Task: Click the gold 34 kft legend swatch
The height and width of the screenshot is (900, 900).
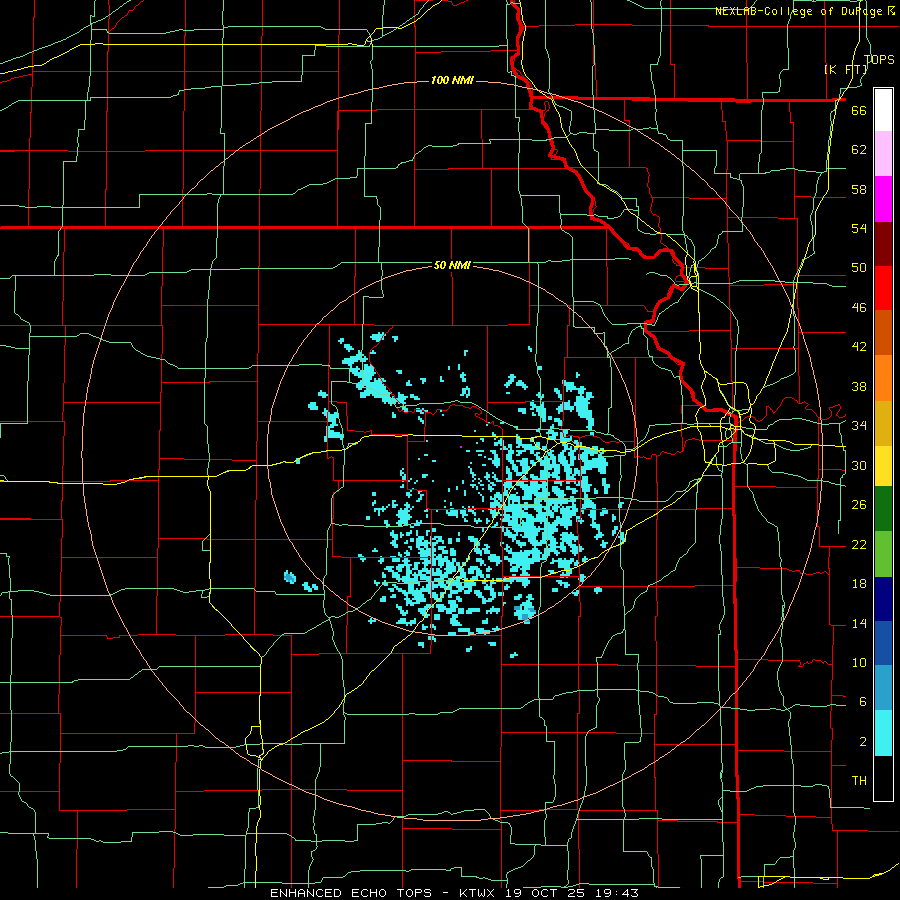Action: pyautogui.click(x=883, y=423)
